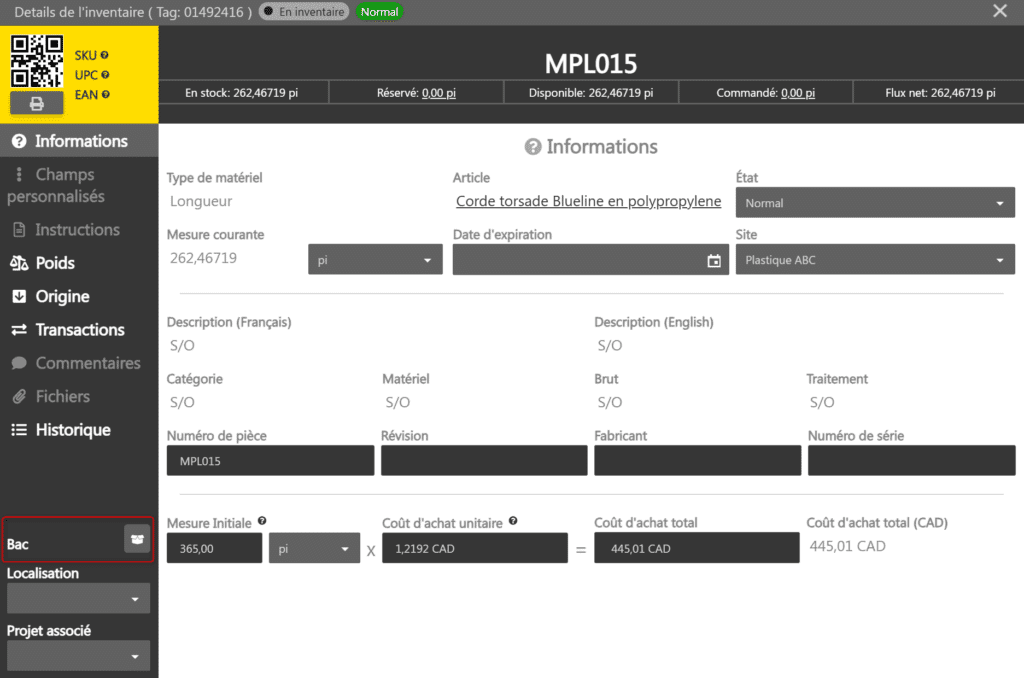1024x678 pixels.
Task: Open the Poids section in sidebar
Action: [55, 263]
